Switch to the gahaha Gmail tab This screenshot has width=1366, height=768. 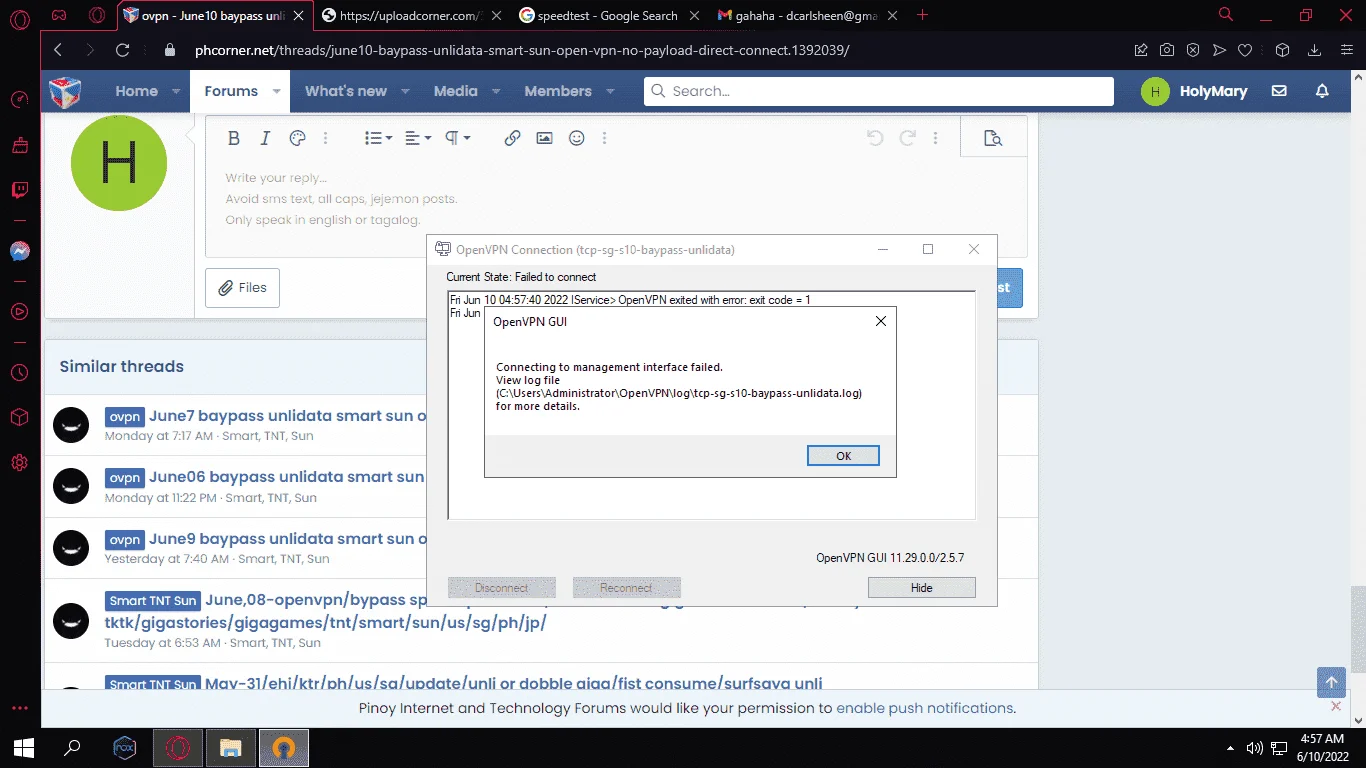click(x=806, y=15)
